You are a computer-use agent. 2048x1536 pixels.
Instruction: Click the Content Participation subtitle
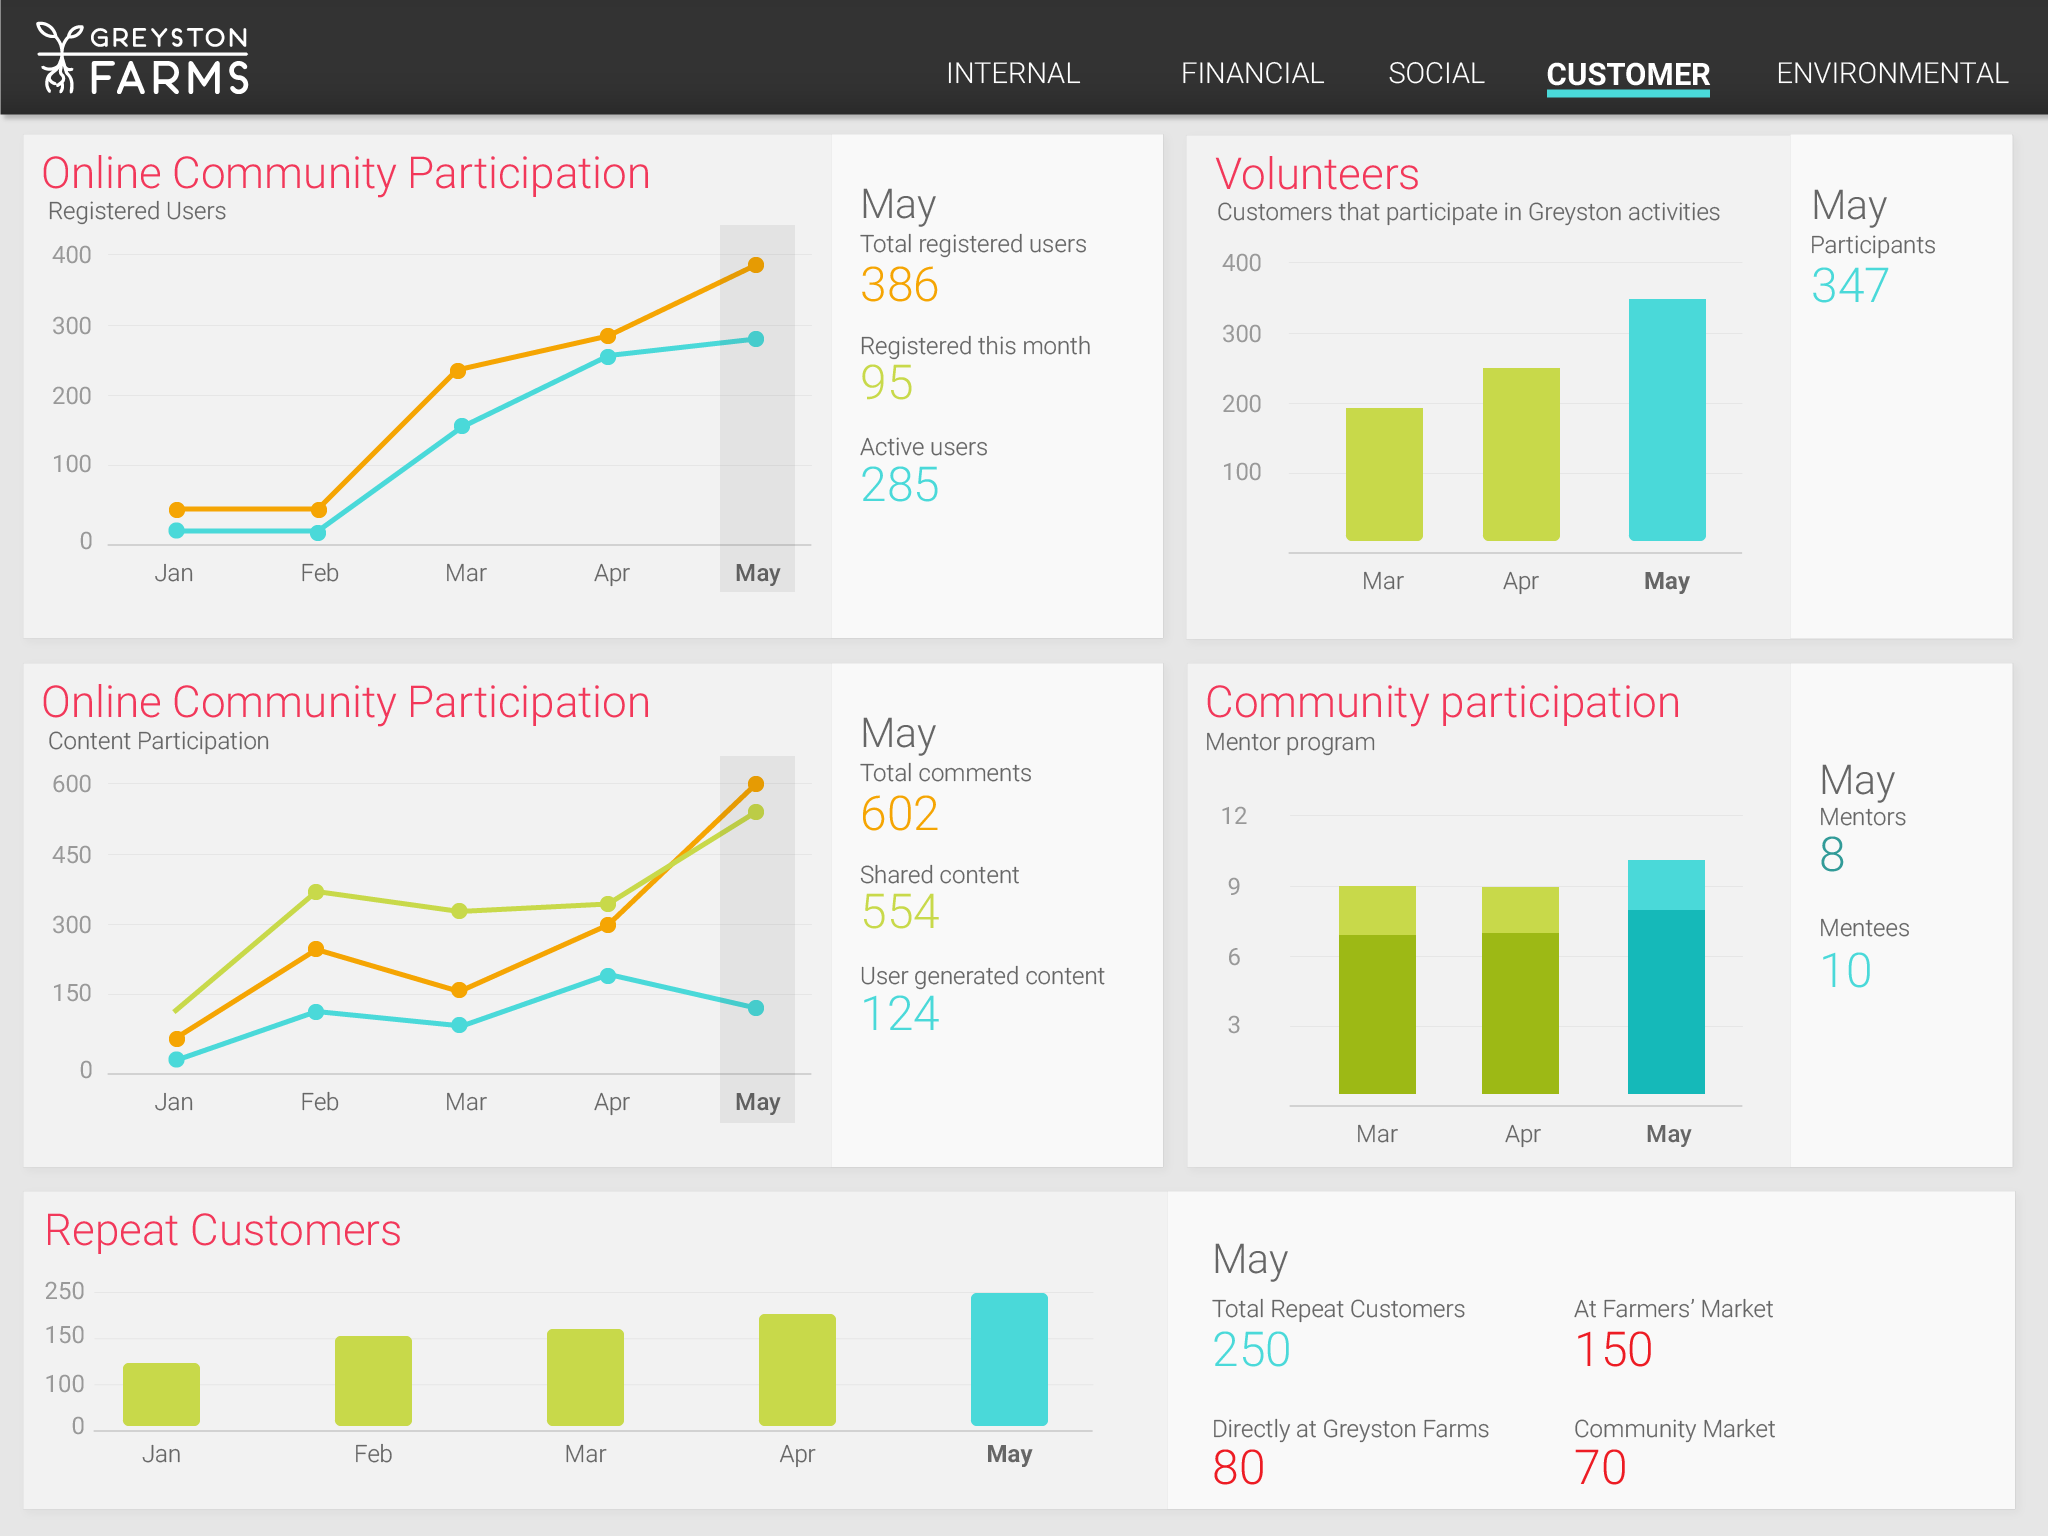158,741
